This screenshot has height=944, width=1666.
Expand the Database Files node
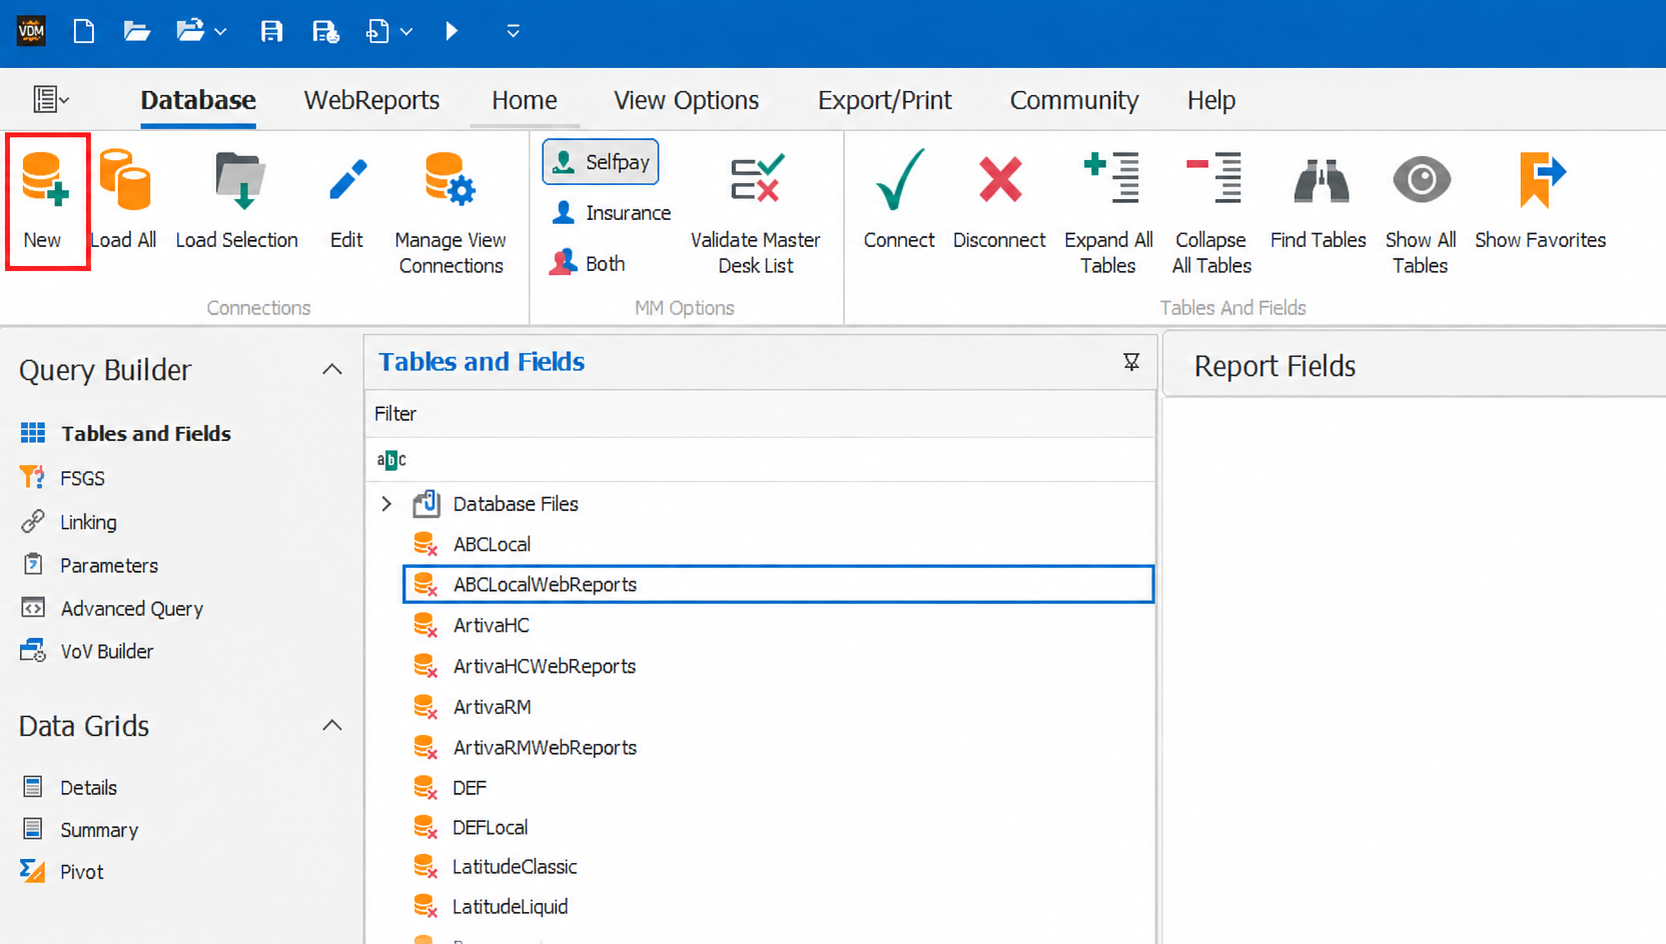(387, 504)
